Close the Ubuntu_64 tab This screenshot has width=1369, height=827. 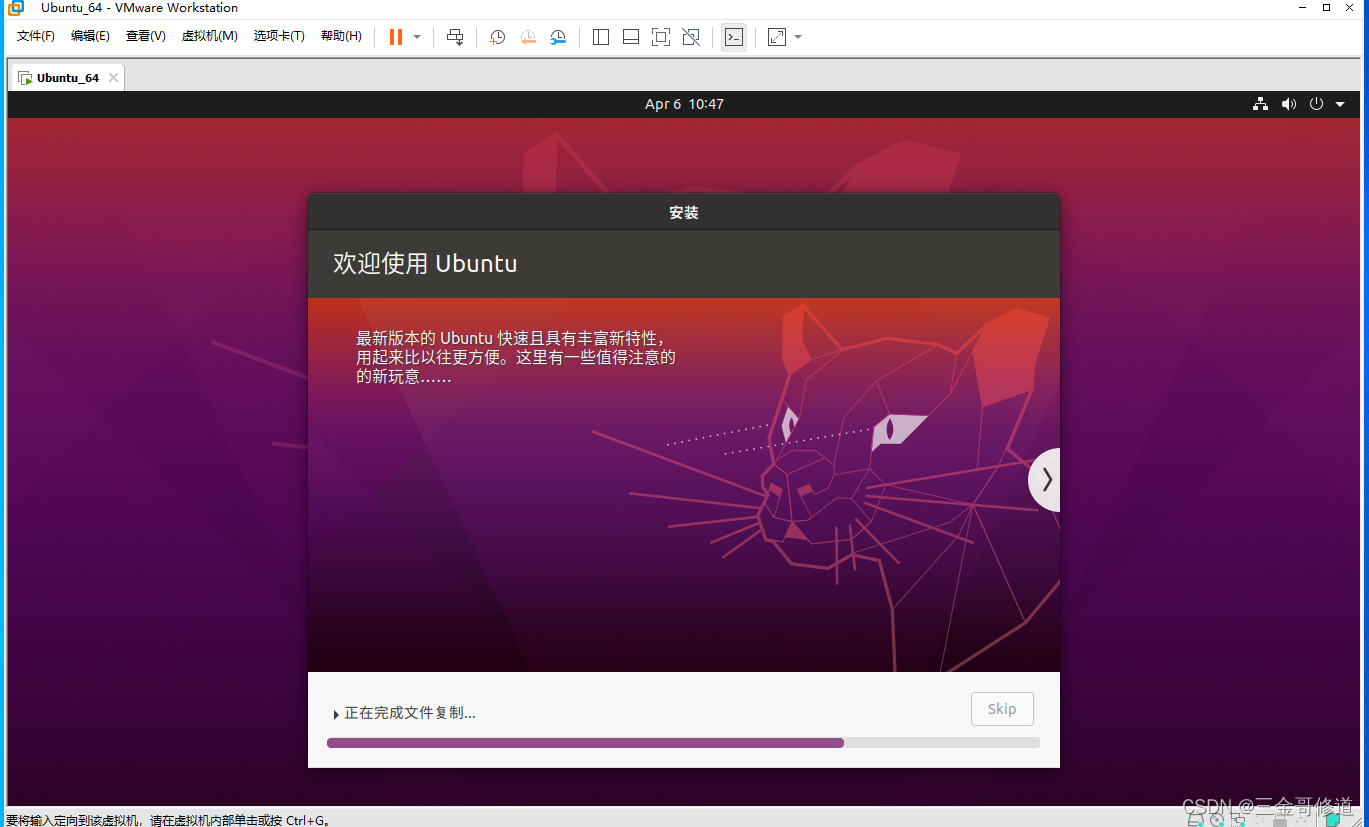[x=113, y=78]
